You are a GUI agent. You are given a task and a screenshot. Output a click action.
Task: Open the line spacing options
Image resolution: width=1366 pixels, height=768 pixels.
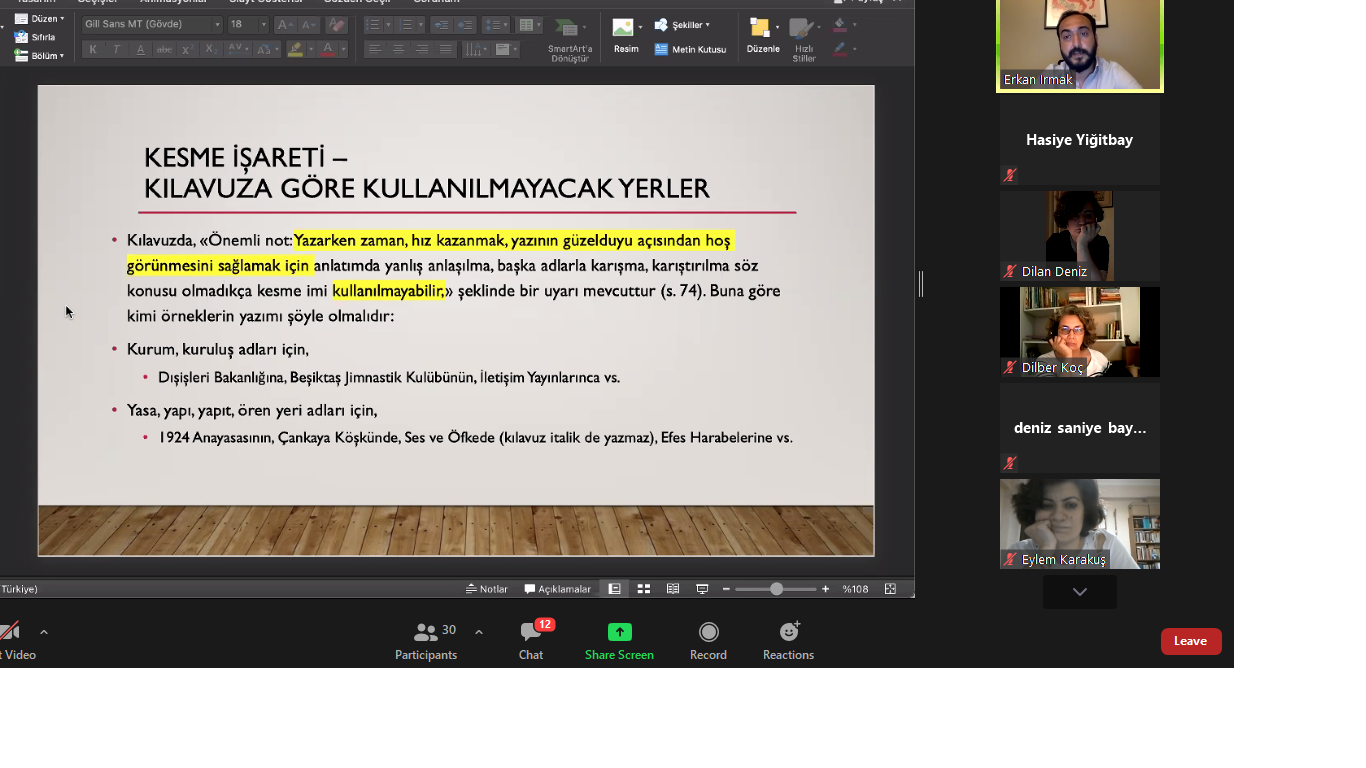(496, 24)
